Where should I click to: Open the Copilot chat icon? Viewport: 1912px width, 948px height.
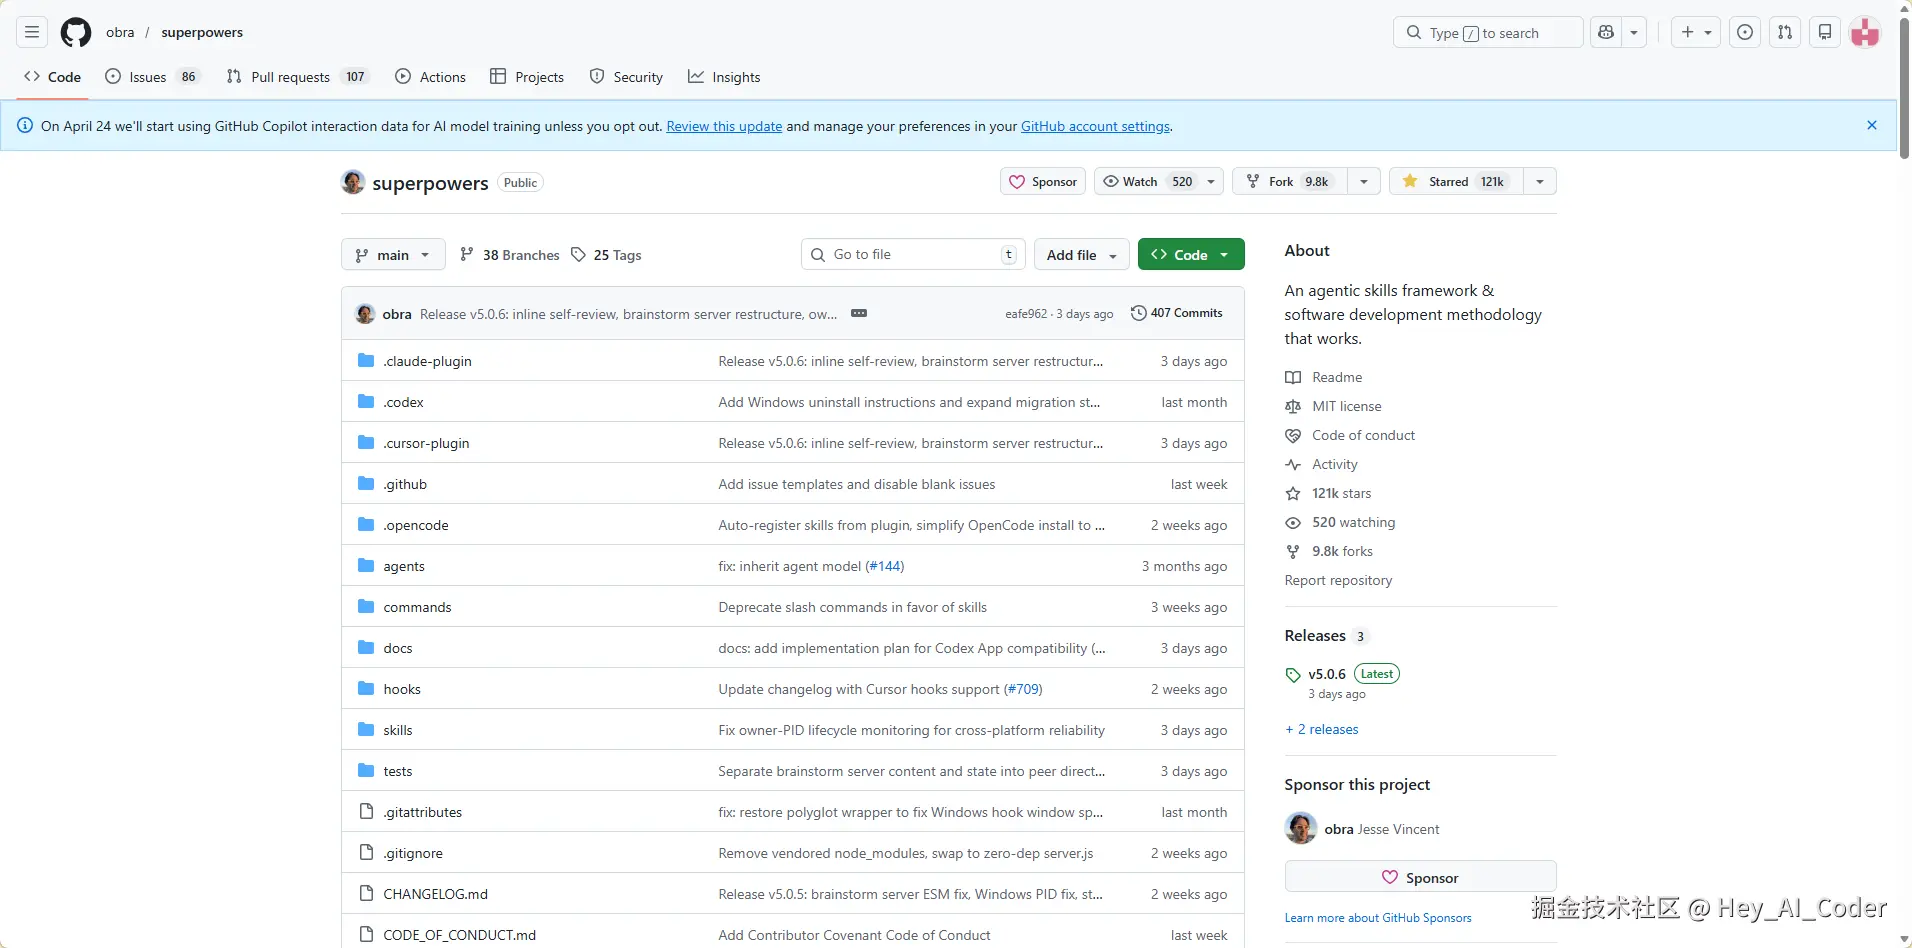1606,33
